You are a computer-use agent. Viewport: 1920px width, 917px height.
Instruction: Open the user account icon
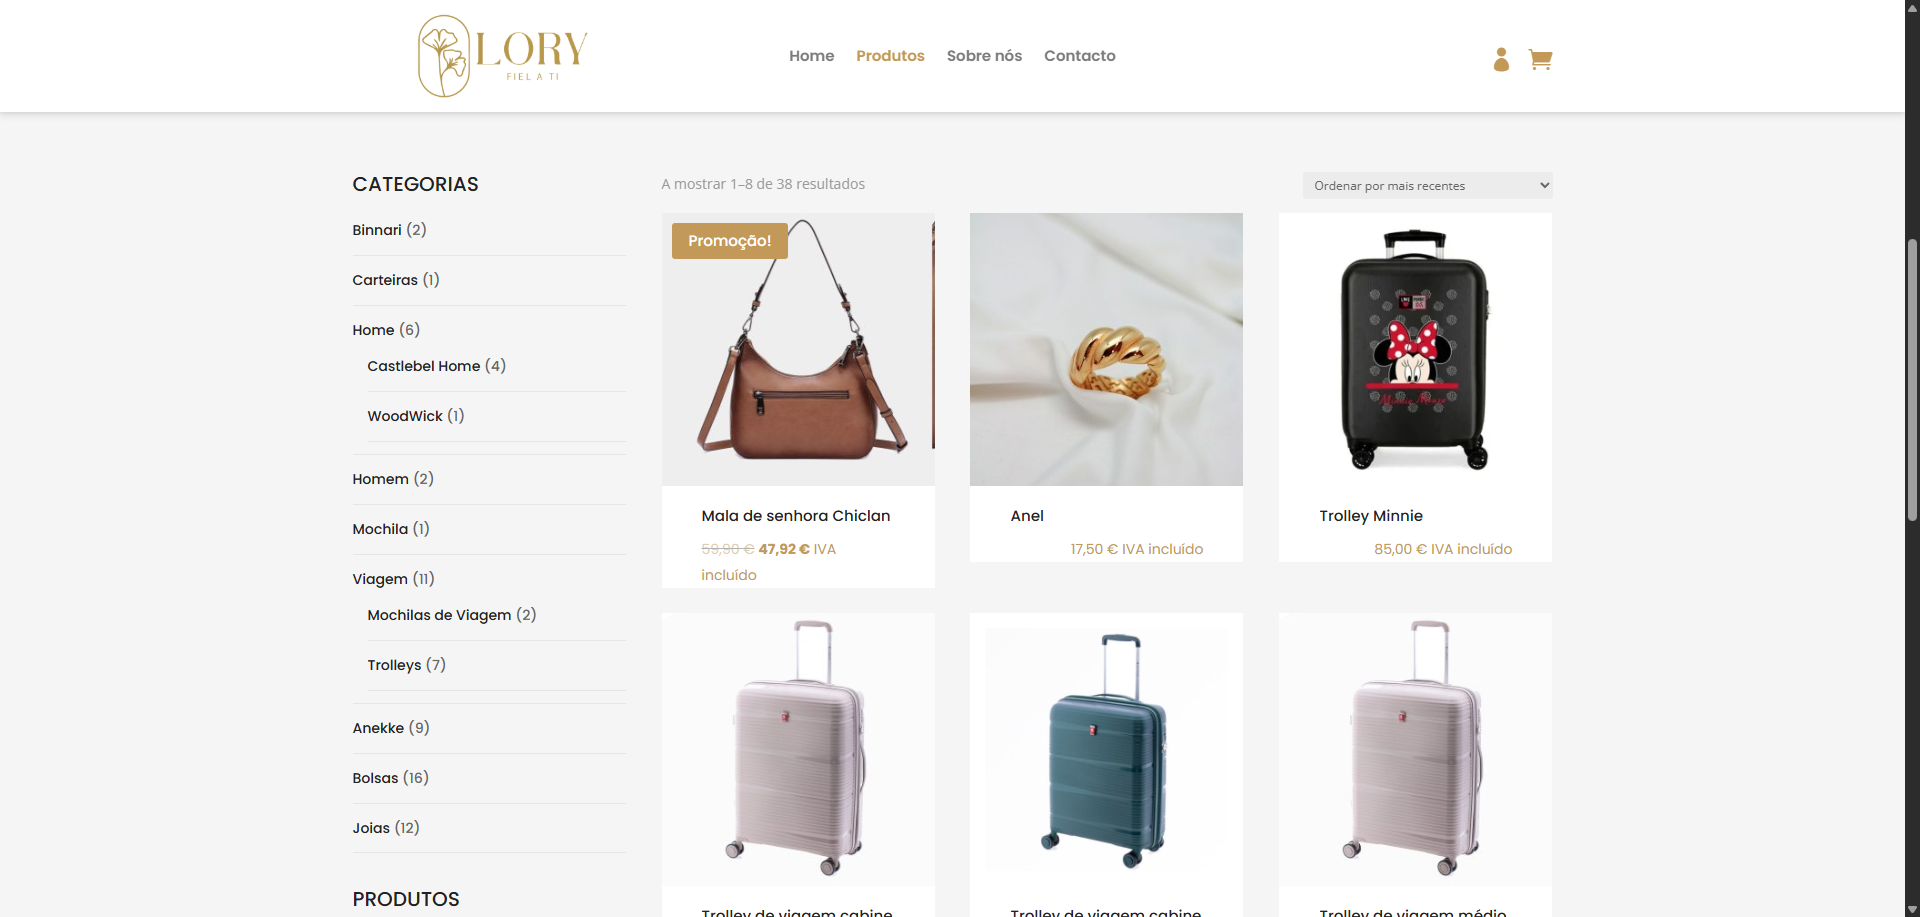tap(1501, 60)
